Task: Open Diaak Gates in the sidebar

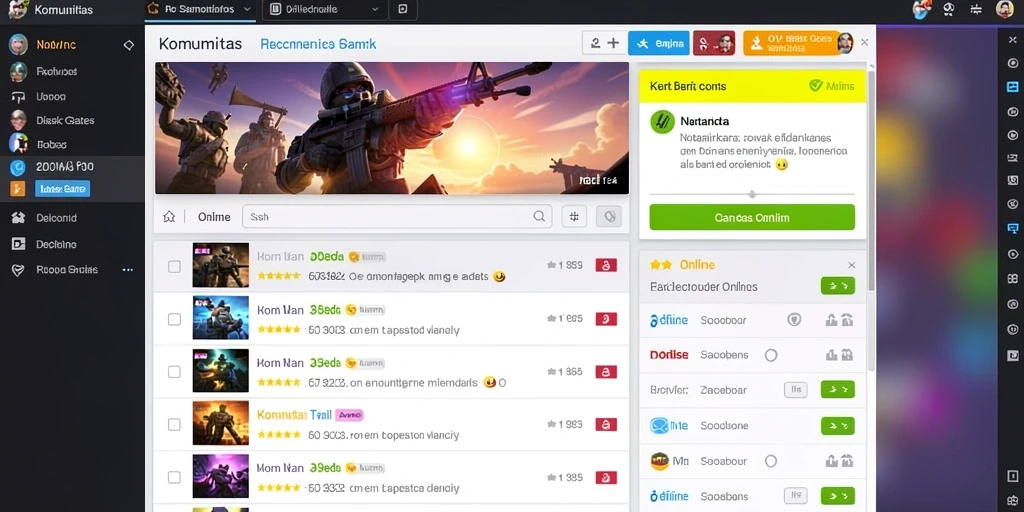Action: pyautogui.click(x=65, y=120)
